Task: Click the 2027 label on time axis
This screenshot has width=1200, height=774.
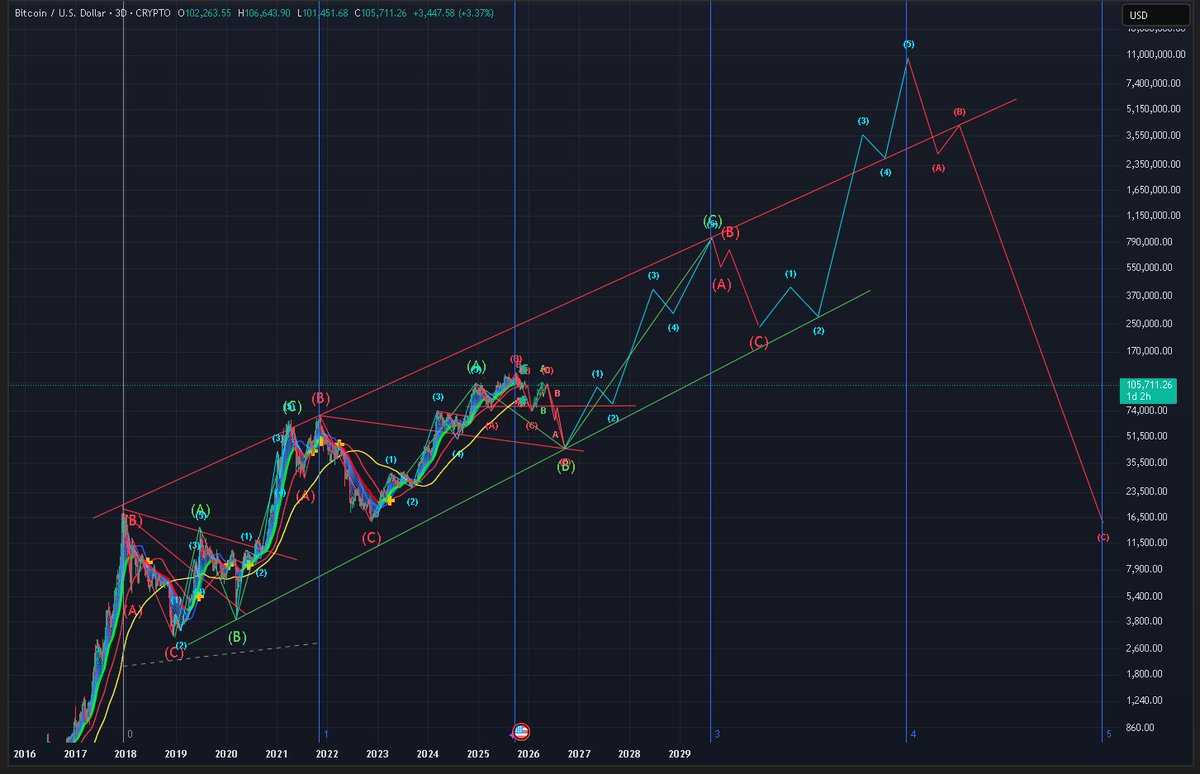Action: pyautogui.click(x=578, y=753)
